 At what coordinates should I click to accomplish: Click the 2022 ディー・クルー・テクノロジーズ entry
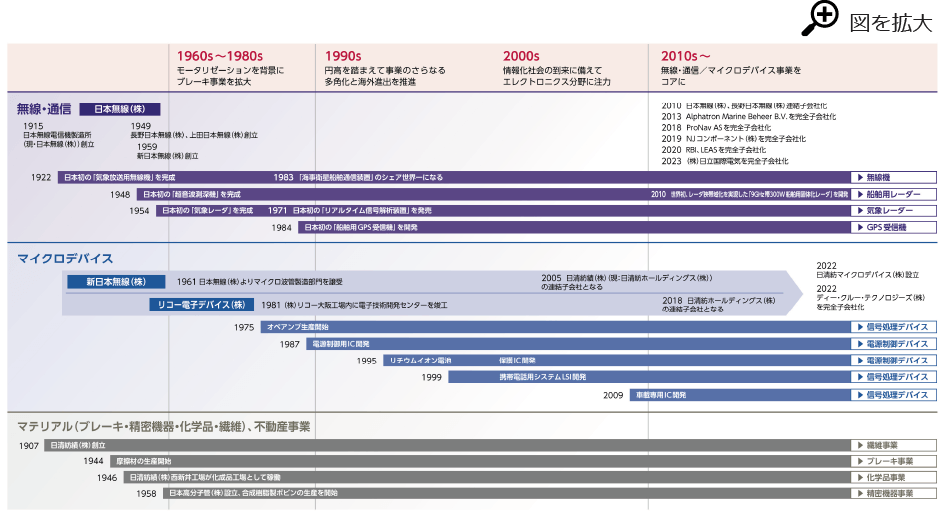[x=871, y=297]
